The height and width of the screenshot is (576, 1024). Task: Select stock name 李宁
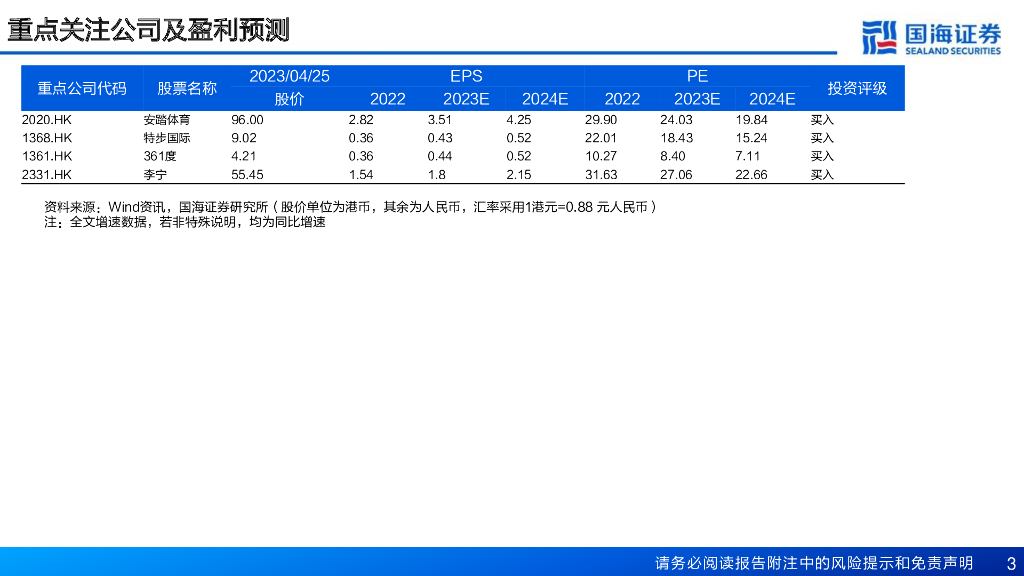tap(155, 175)
